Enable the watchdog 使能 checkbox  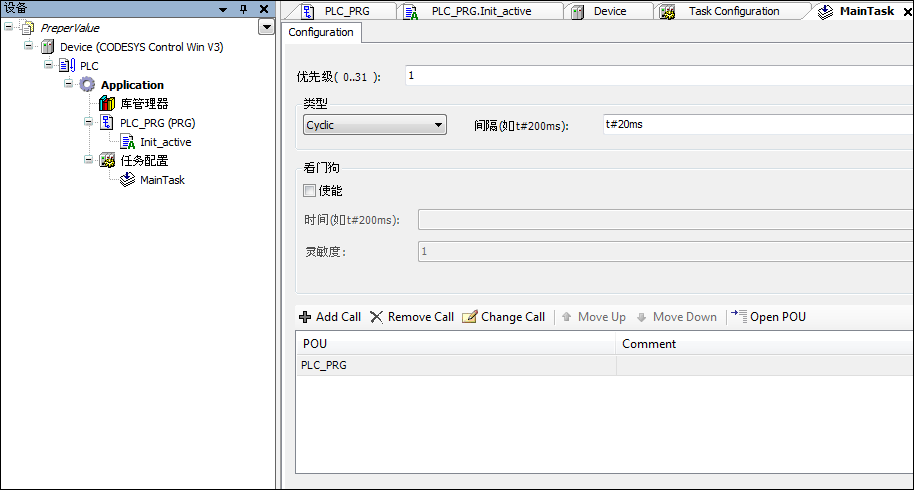309,191
